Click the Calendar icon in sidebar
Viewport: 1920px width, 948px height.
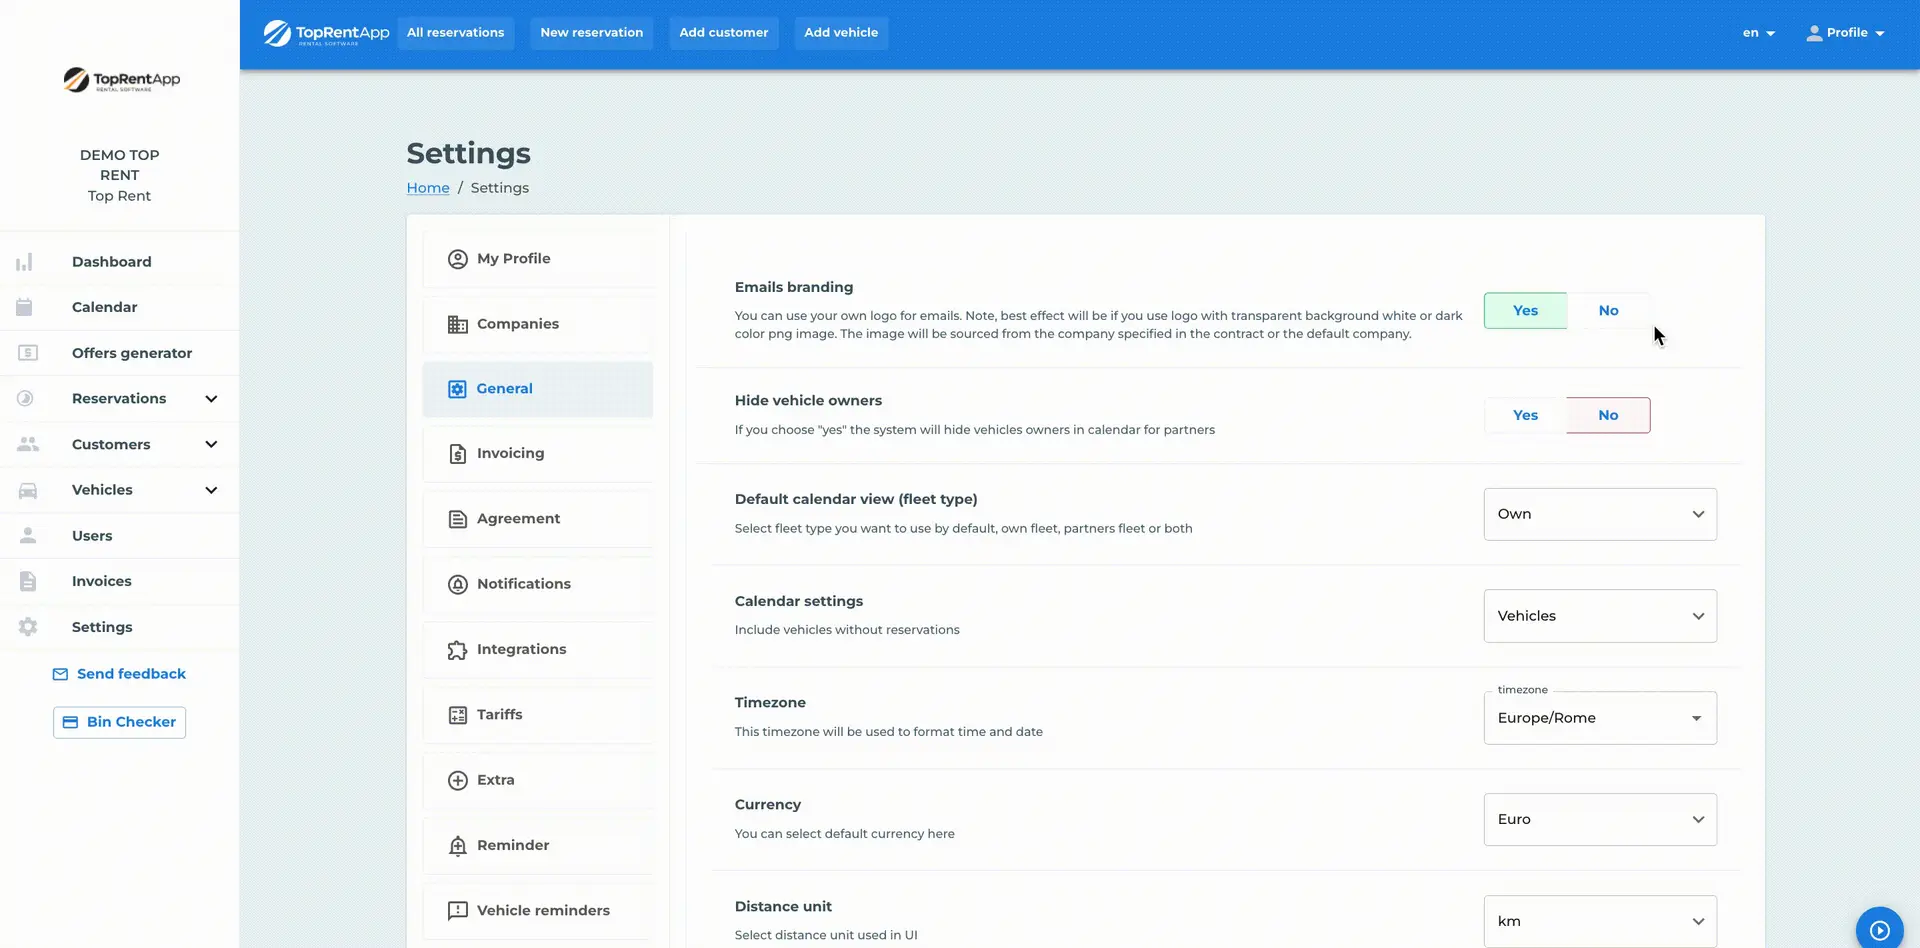tap(25, 307)
